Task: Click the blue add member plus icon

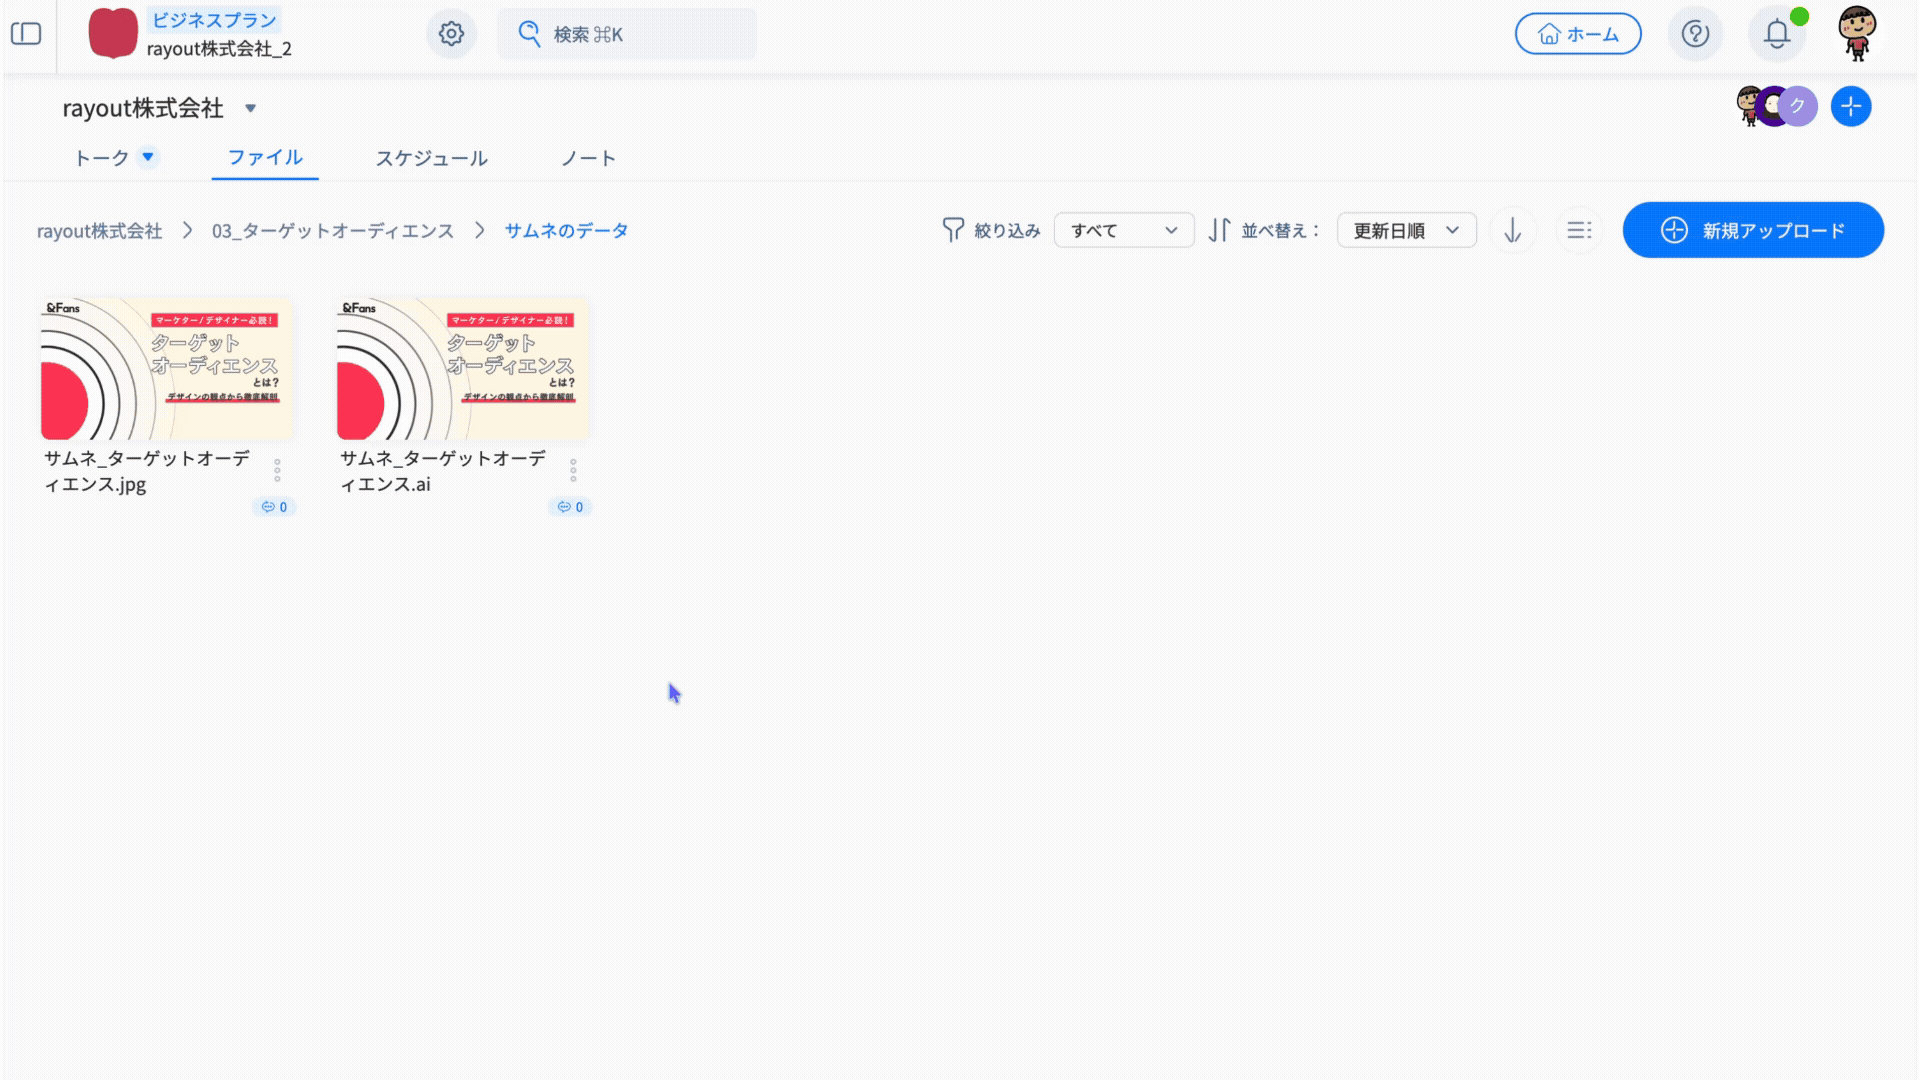Action: pyautogui.click(x=1851, y=106)
